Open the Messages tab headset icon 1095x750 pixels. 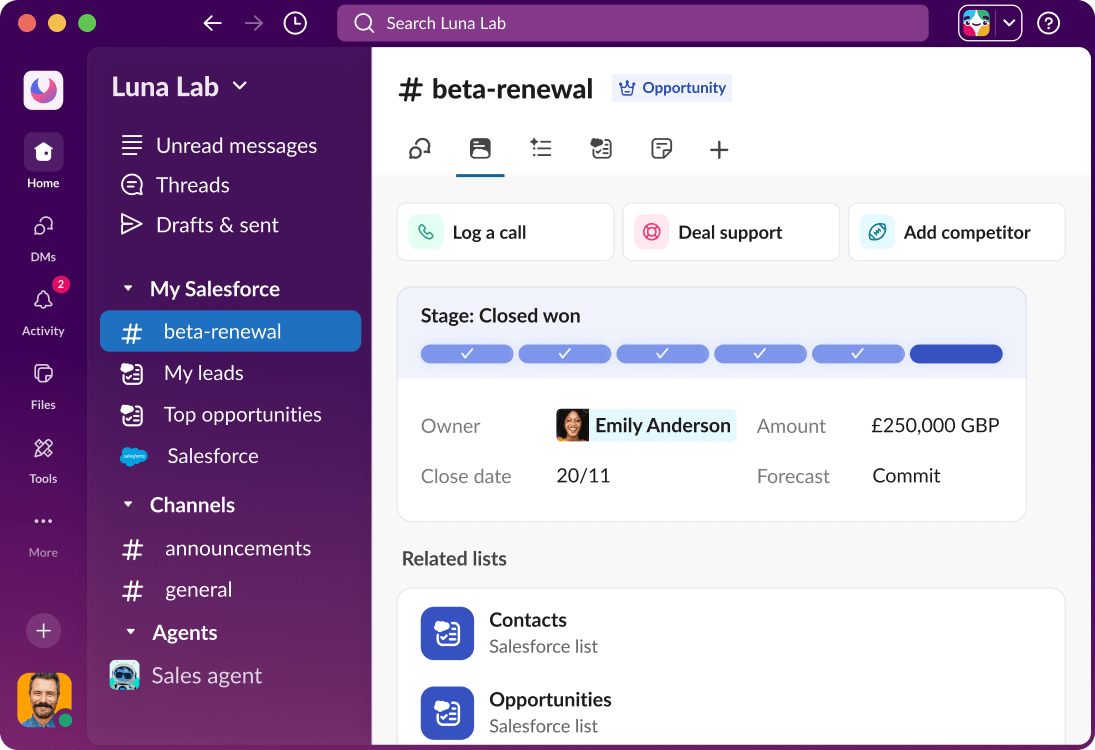419,148
